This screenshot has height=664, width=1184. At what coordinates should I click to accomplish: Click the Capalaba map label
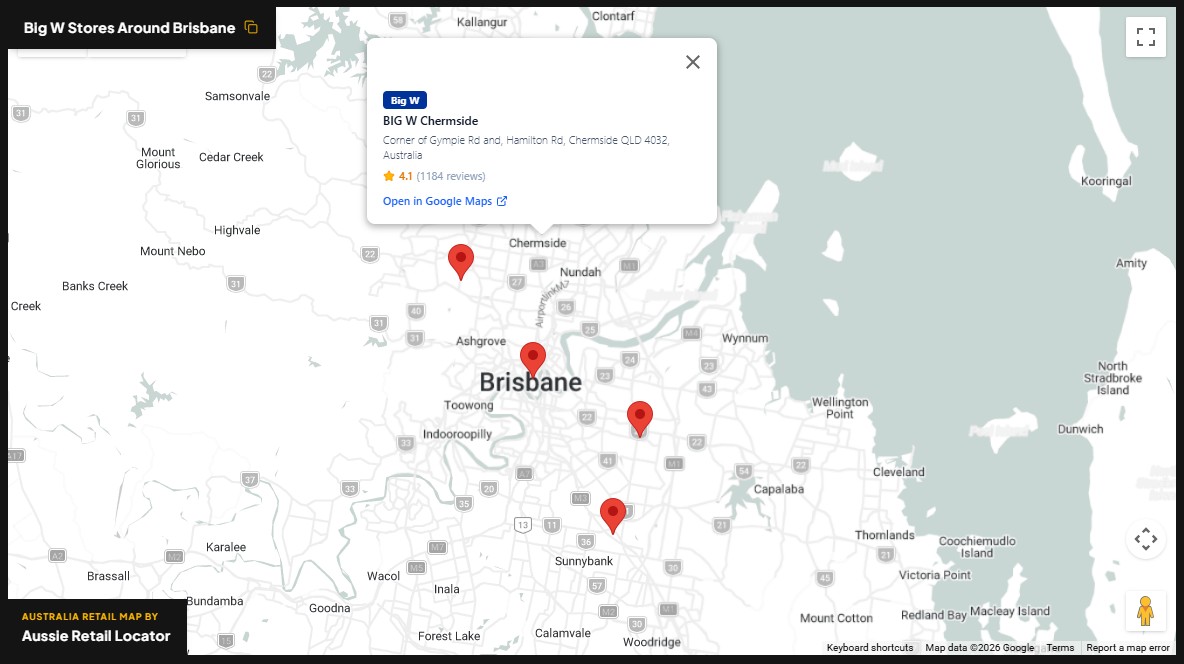(779, 489)
